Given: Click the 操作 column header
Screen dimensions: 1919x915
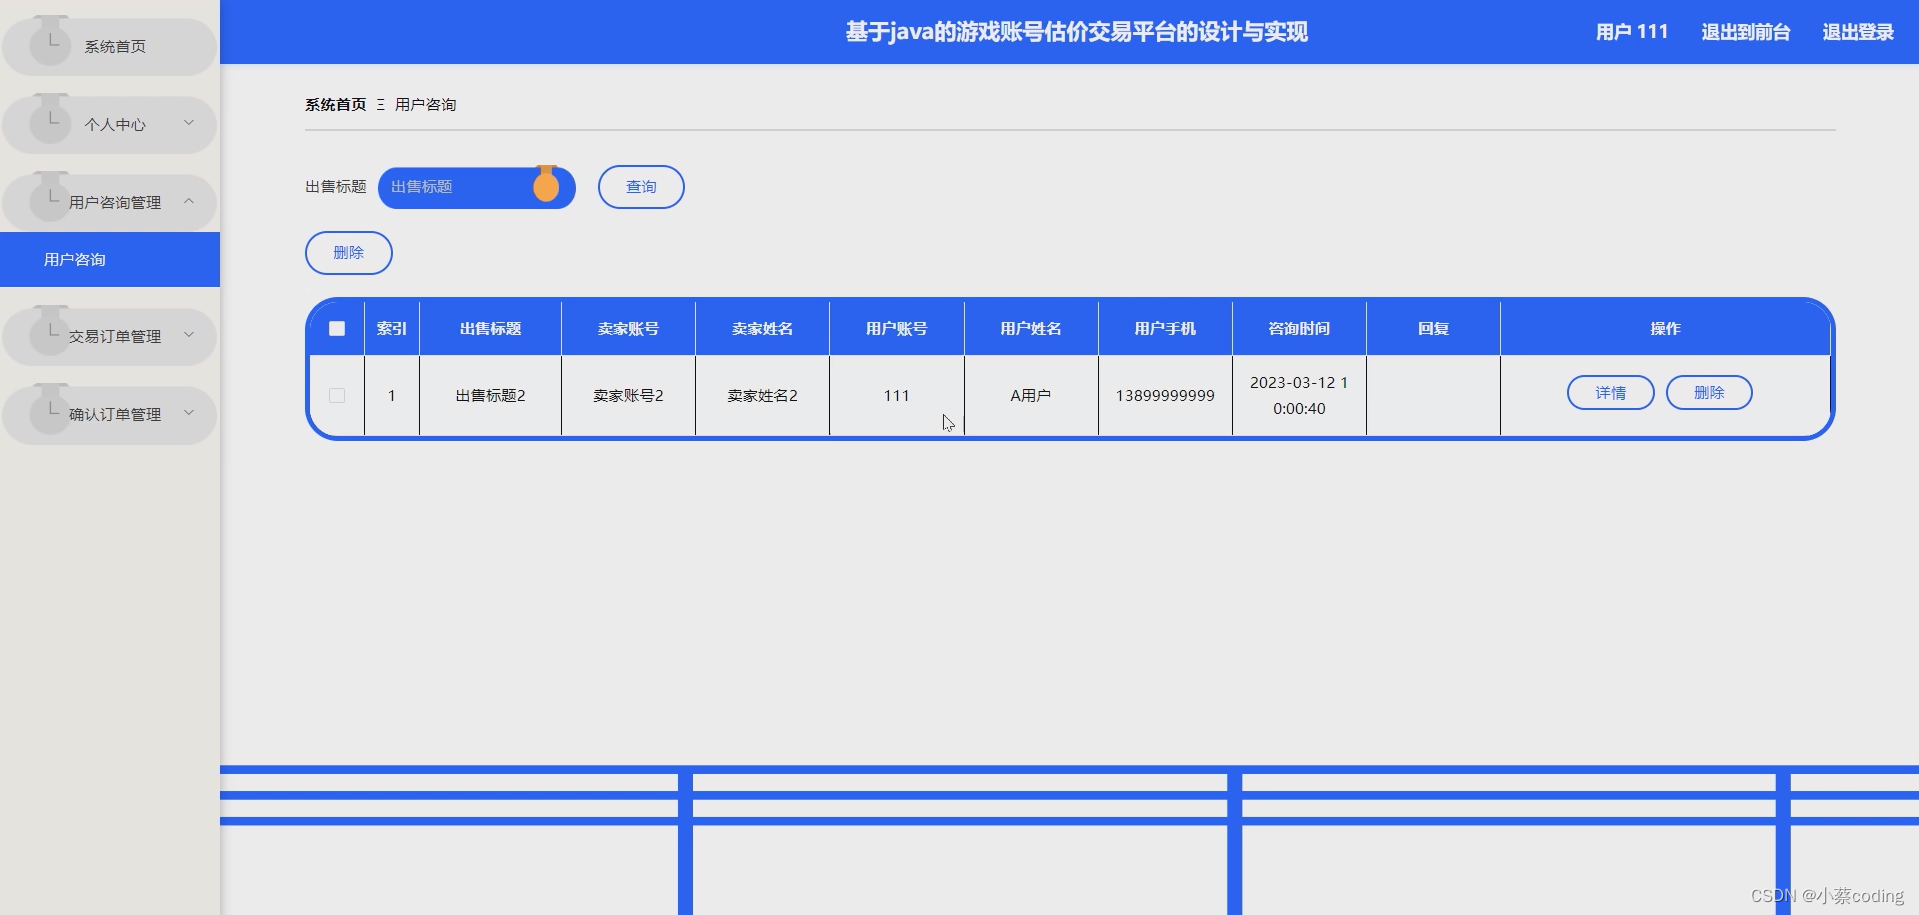Looking at the screenshot, I should 1665,328.
